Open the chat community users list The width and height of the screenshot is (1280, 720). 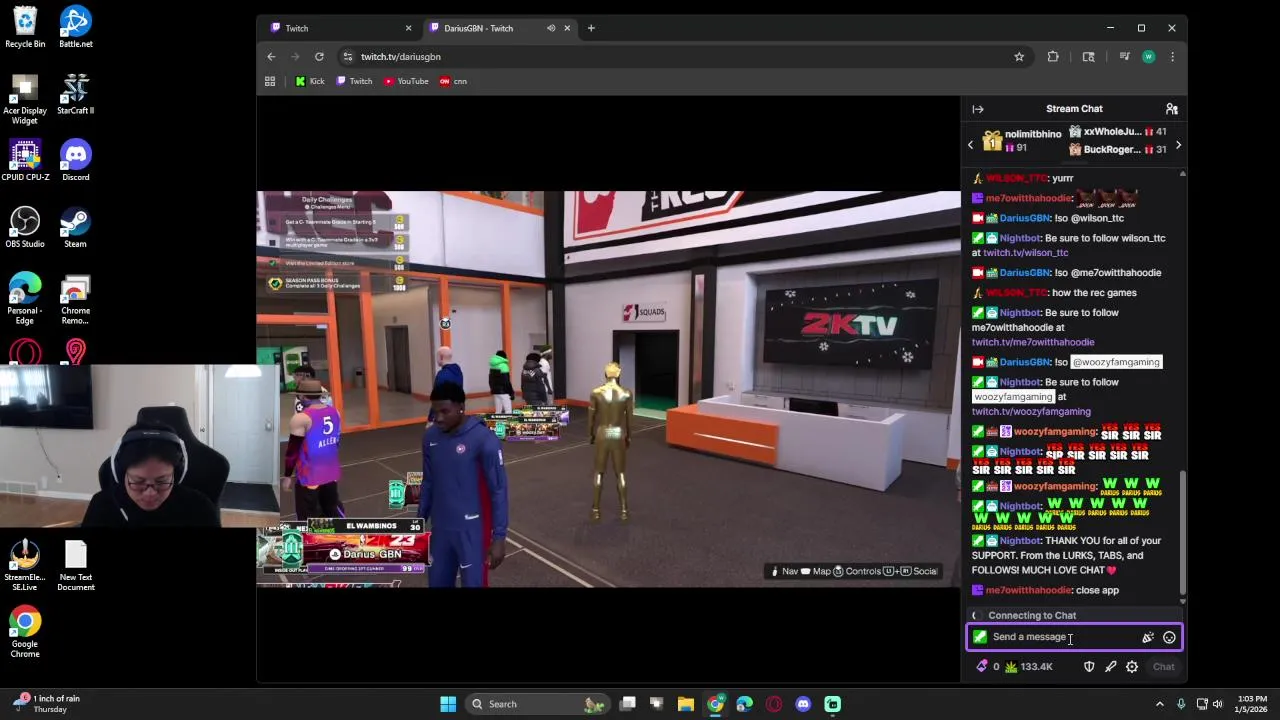point(1171,109)
